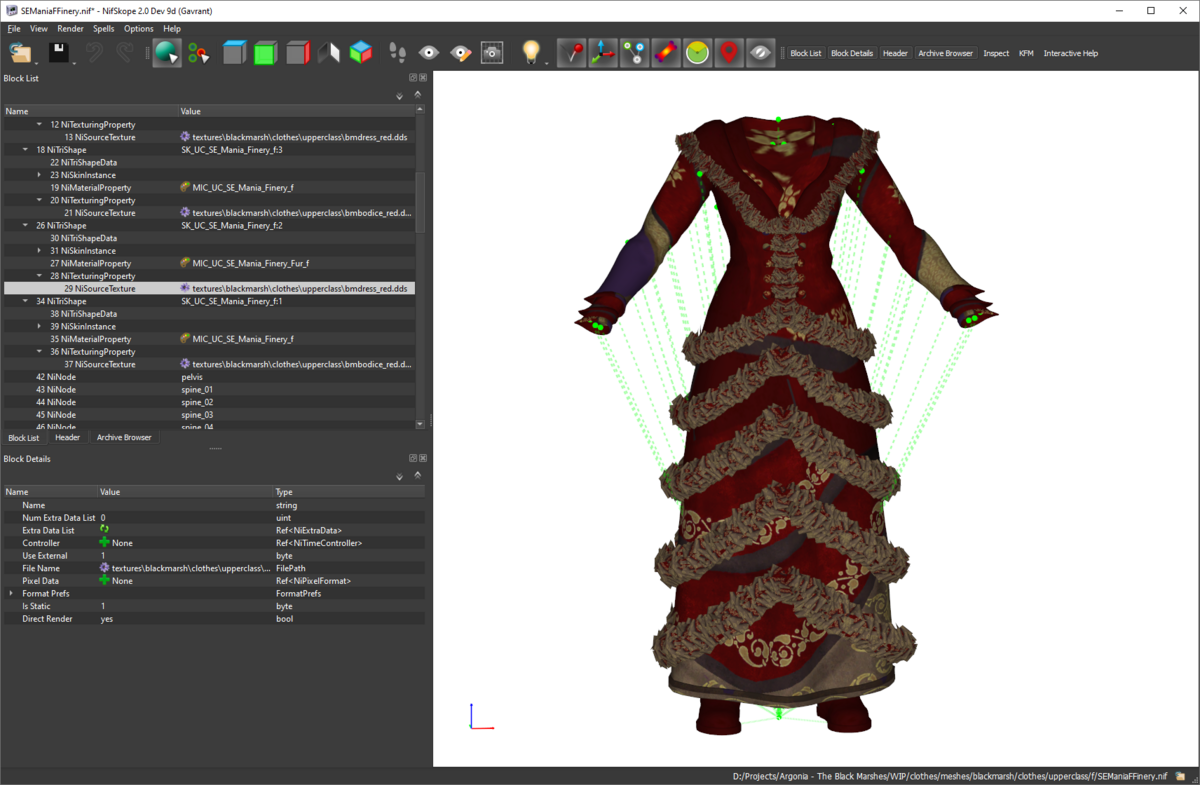
Task: Click the light bulb lighting icon
Action: [x=531, y=52]
